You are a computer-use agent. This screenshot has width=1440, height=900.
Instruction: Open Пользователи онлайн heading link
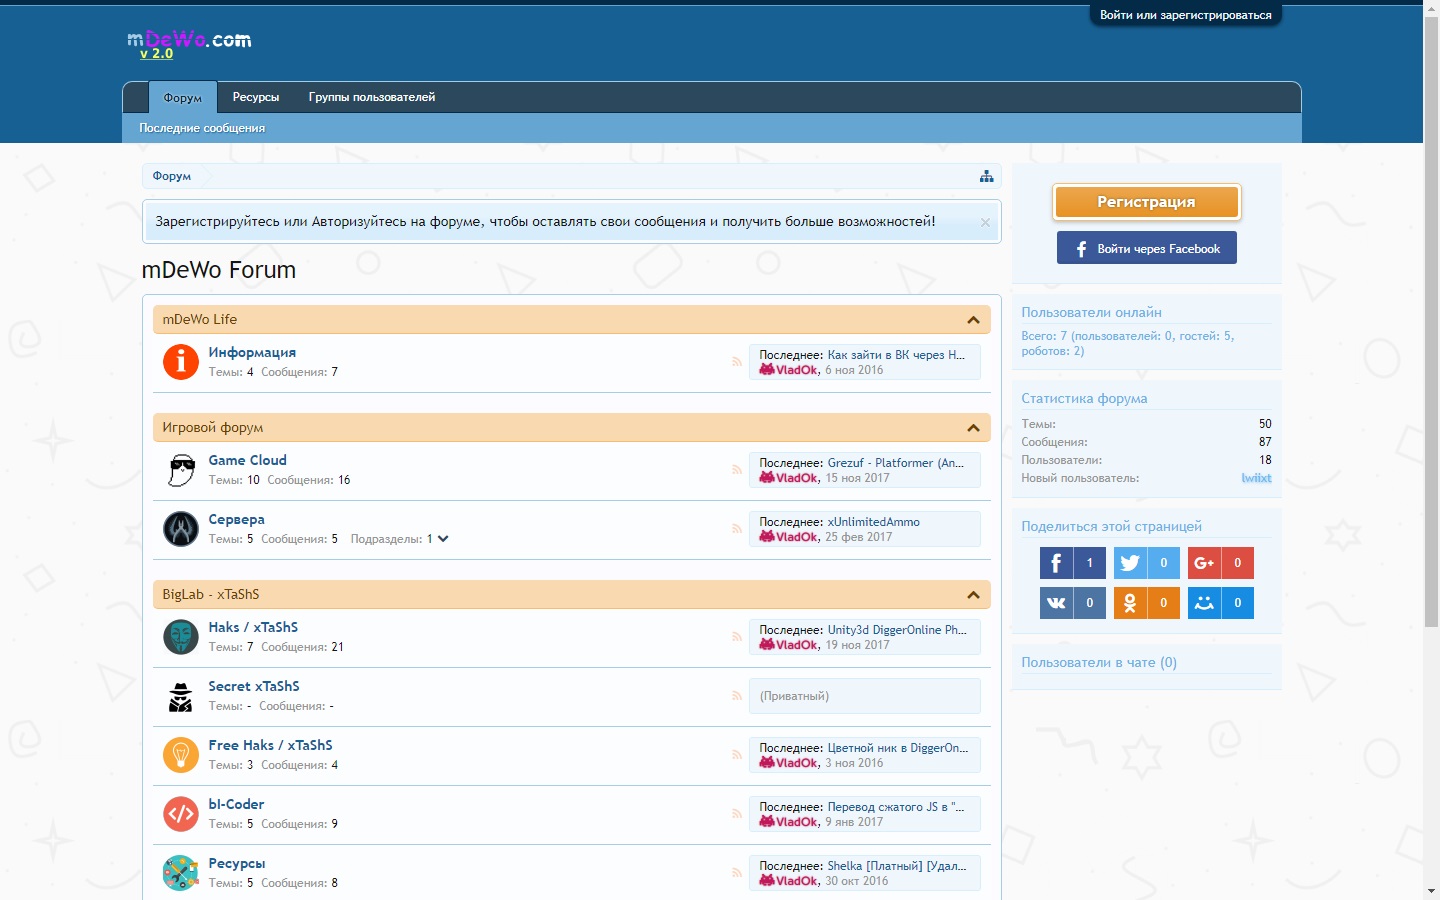1091,312
